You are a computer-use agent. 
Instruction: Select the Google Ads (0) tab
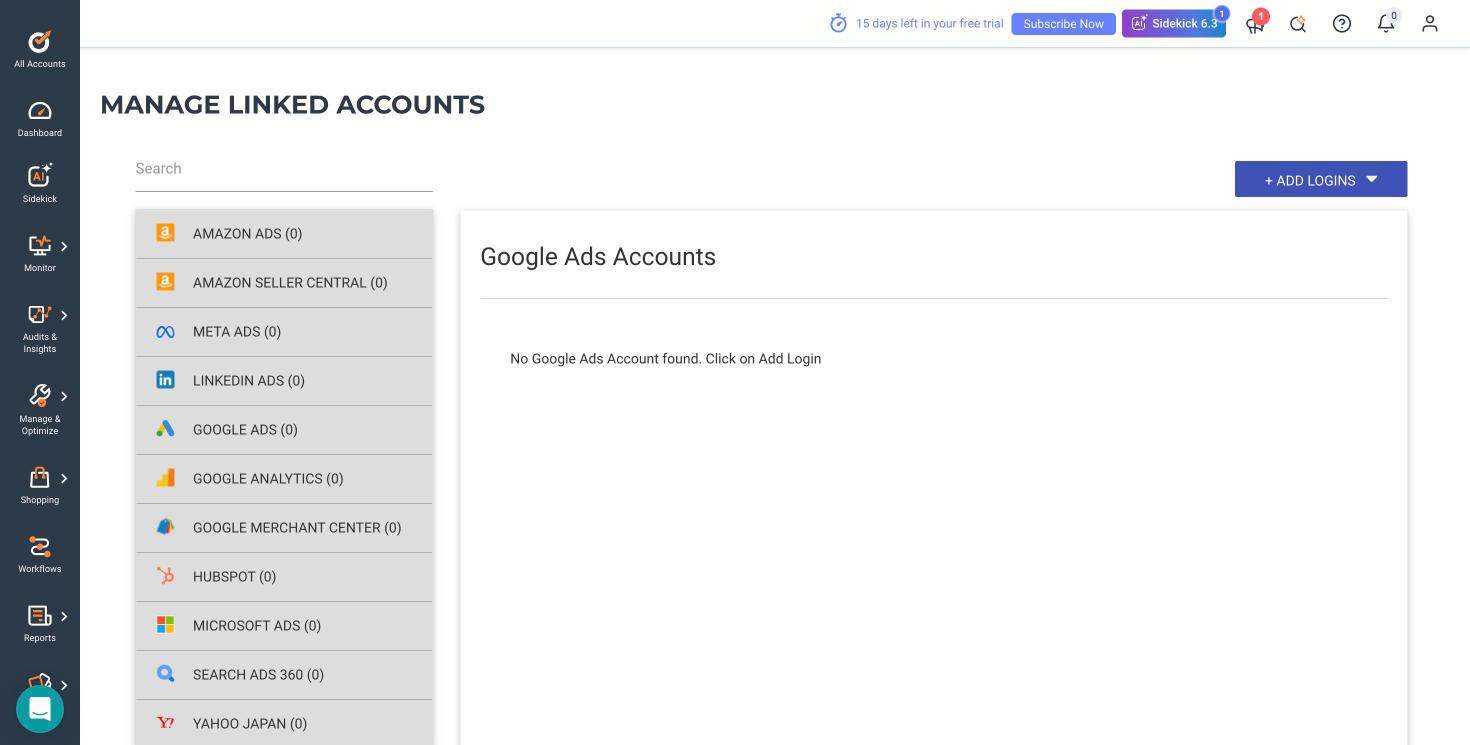coord(284,430)
